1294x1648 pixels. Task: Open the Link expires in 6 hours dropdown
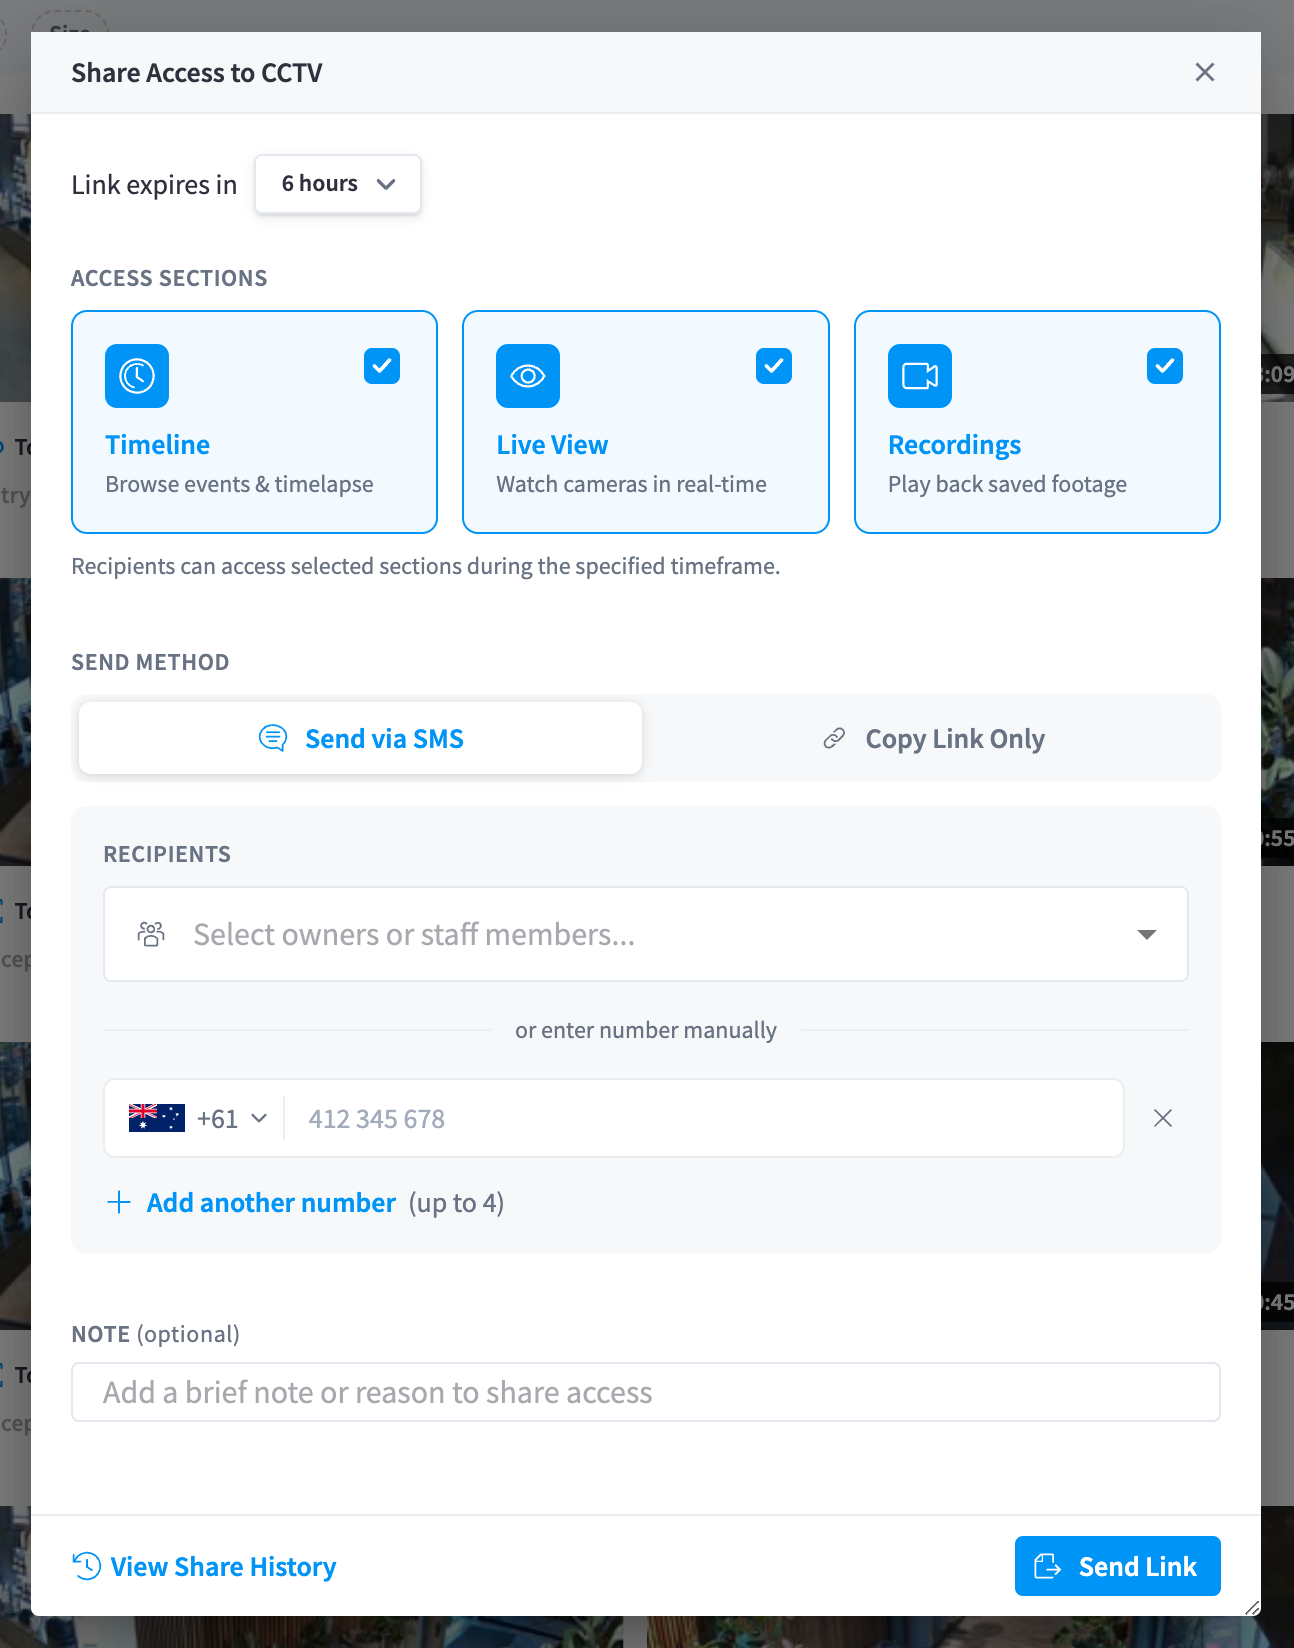pos(338,184)
